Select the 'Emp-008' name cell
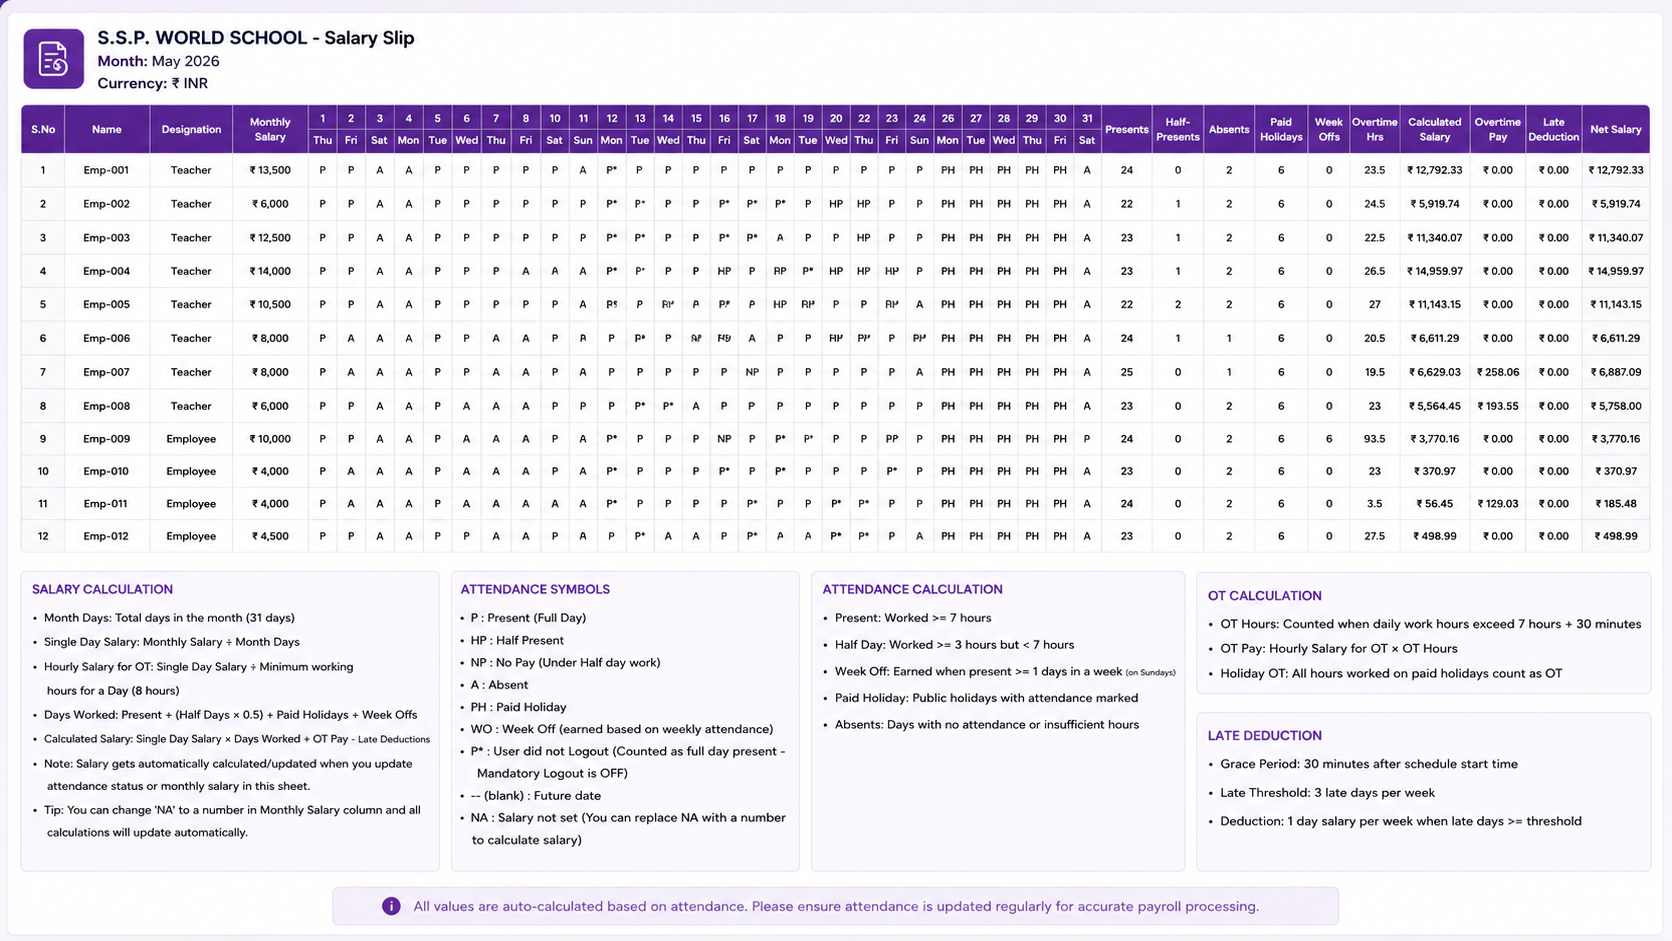This screenshot has width=1672, height=941. (106, 406)
